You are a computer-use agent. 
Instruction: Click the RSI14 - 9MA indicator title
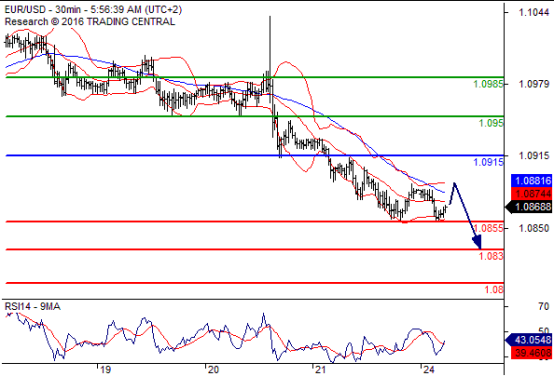33,307
